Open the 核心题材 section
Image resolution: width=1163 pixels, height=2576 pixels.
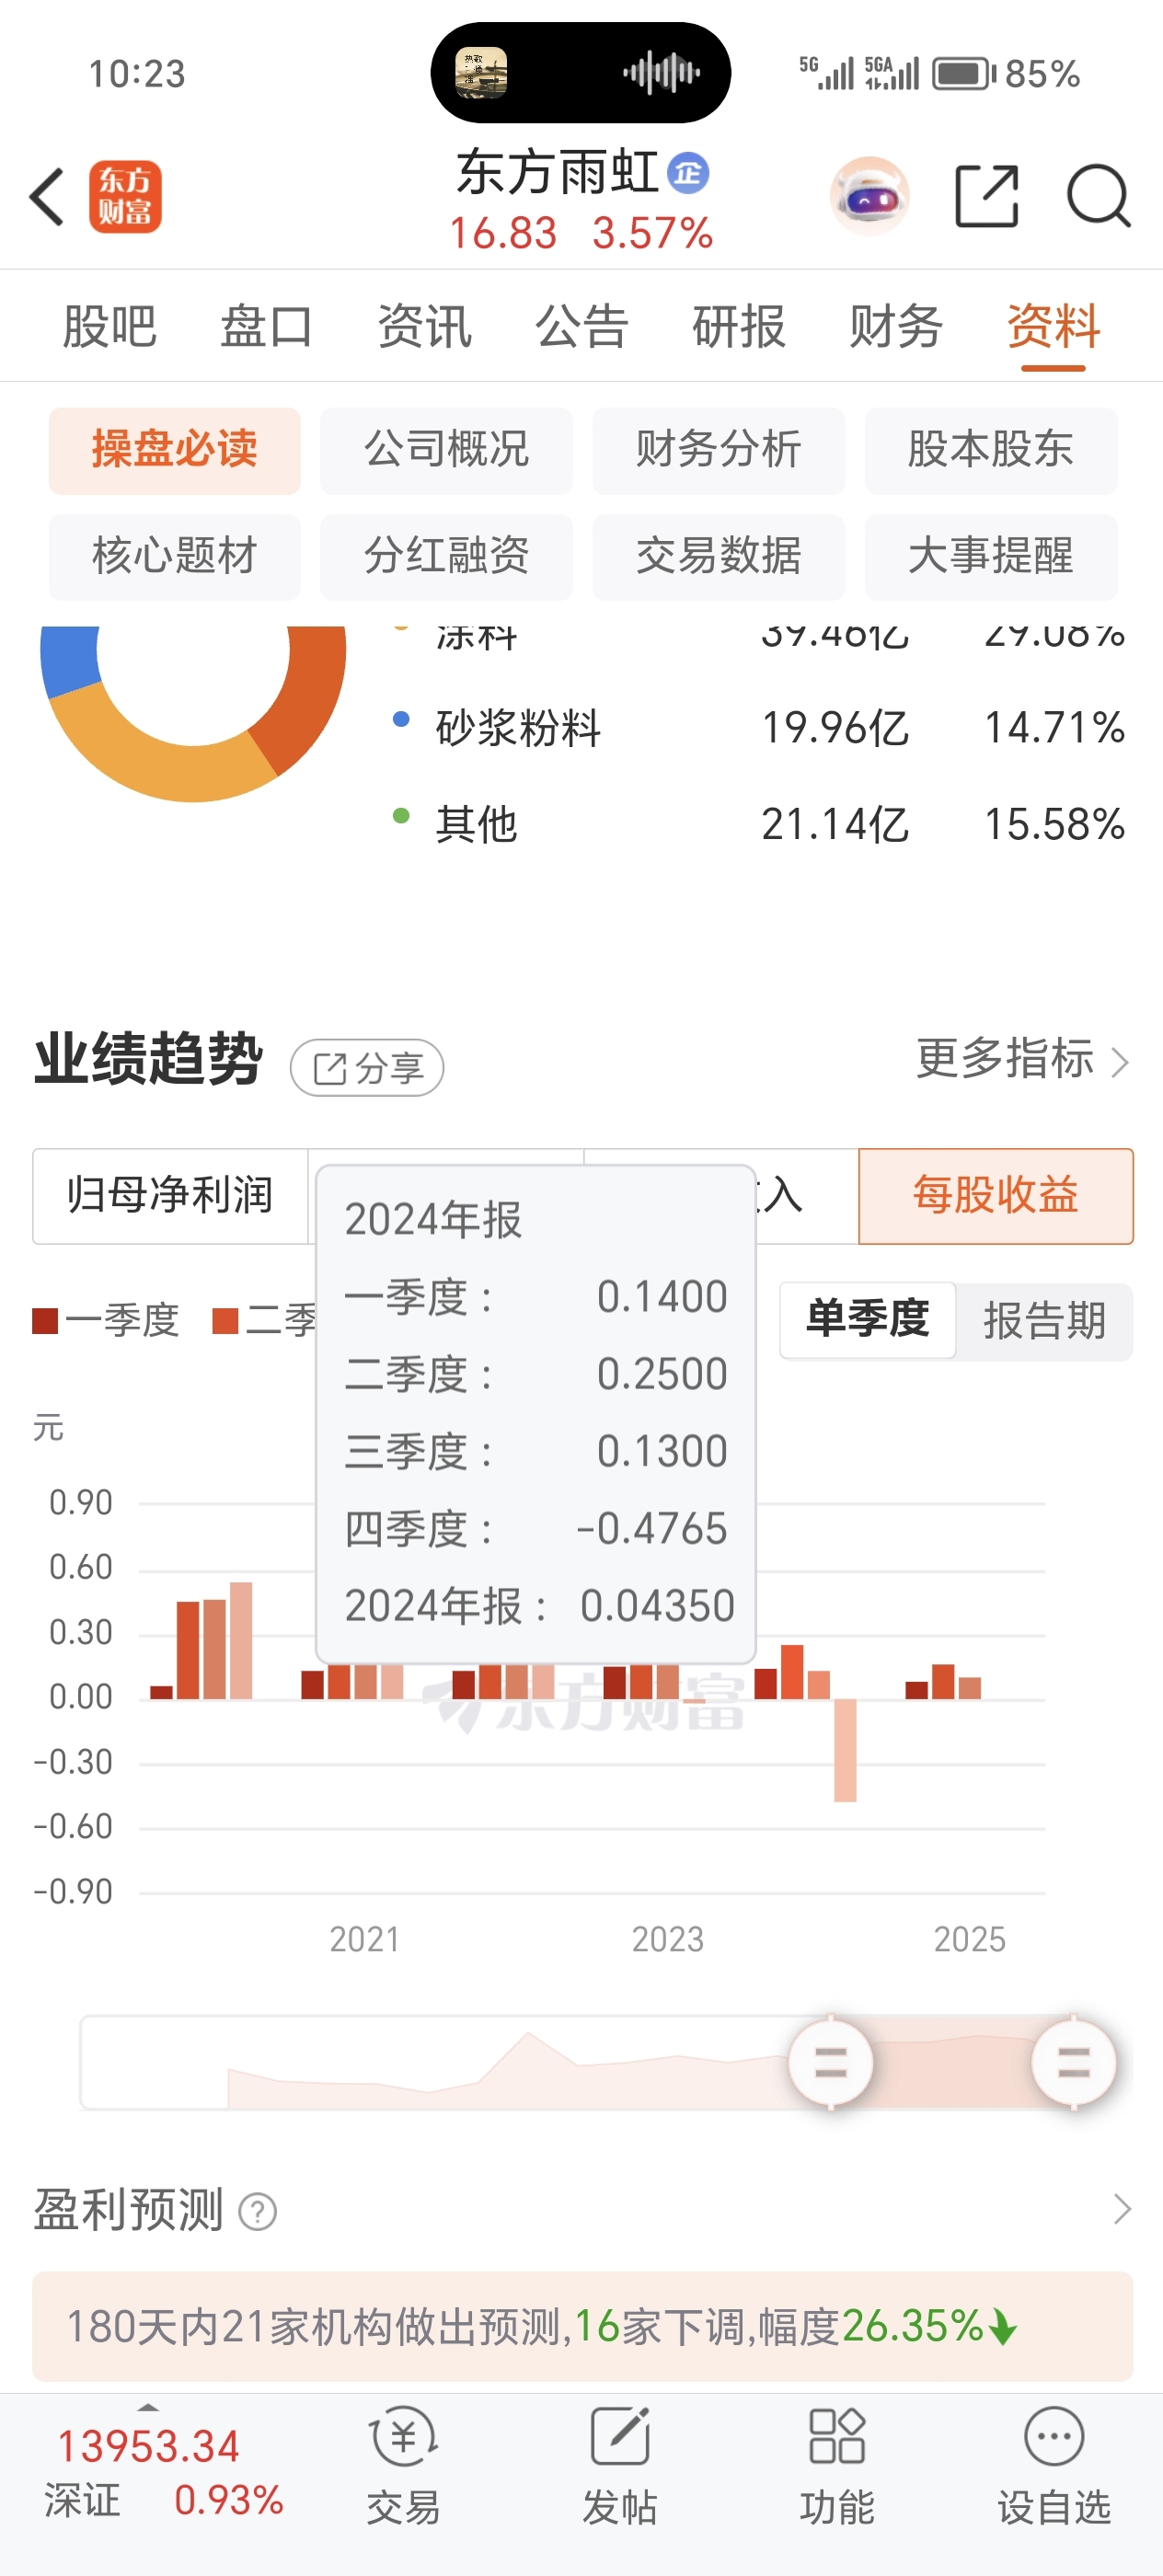tap(175, 557)
